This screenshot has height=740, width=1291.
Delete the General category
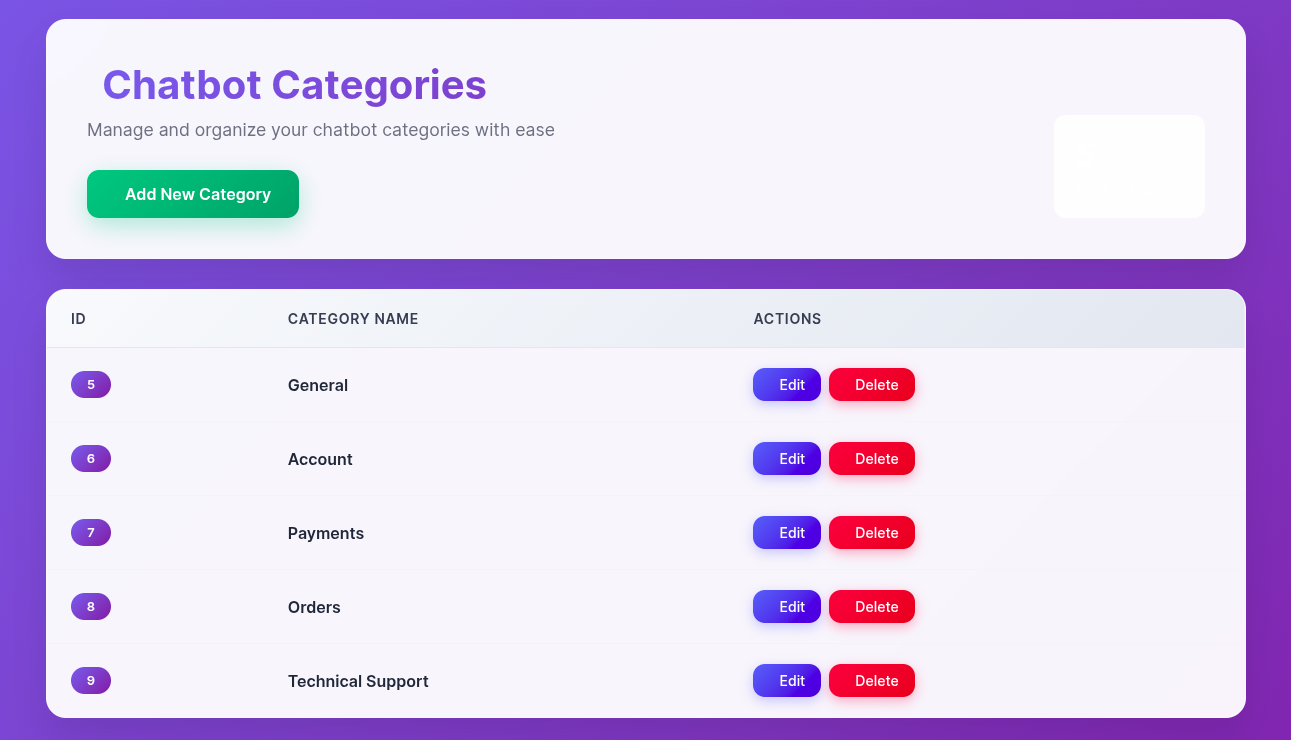(872, 385)
